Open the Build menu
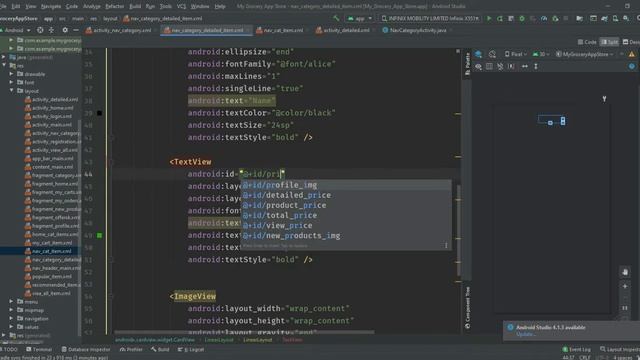The image size is (640, 360). point(135,6)
